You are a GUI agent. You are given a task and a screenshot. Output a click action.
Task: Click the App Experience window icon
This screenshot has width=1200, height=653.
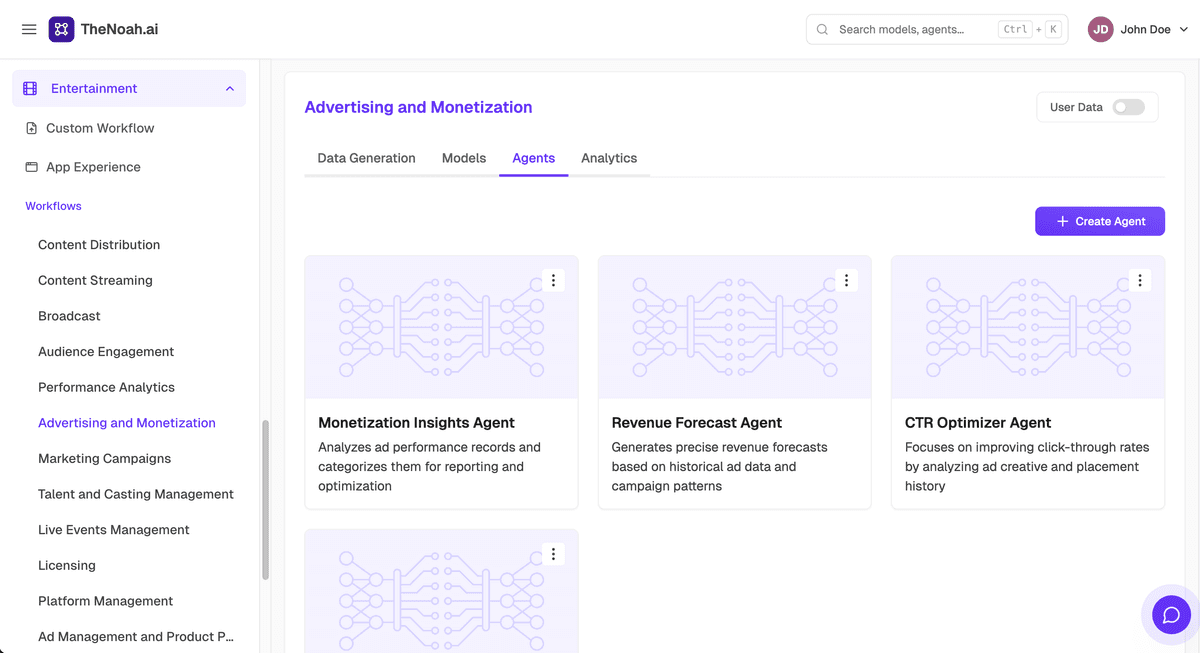tap(32, 167)
